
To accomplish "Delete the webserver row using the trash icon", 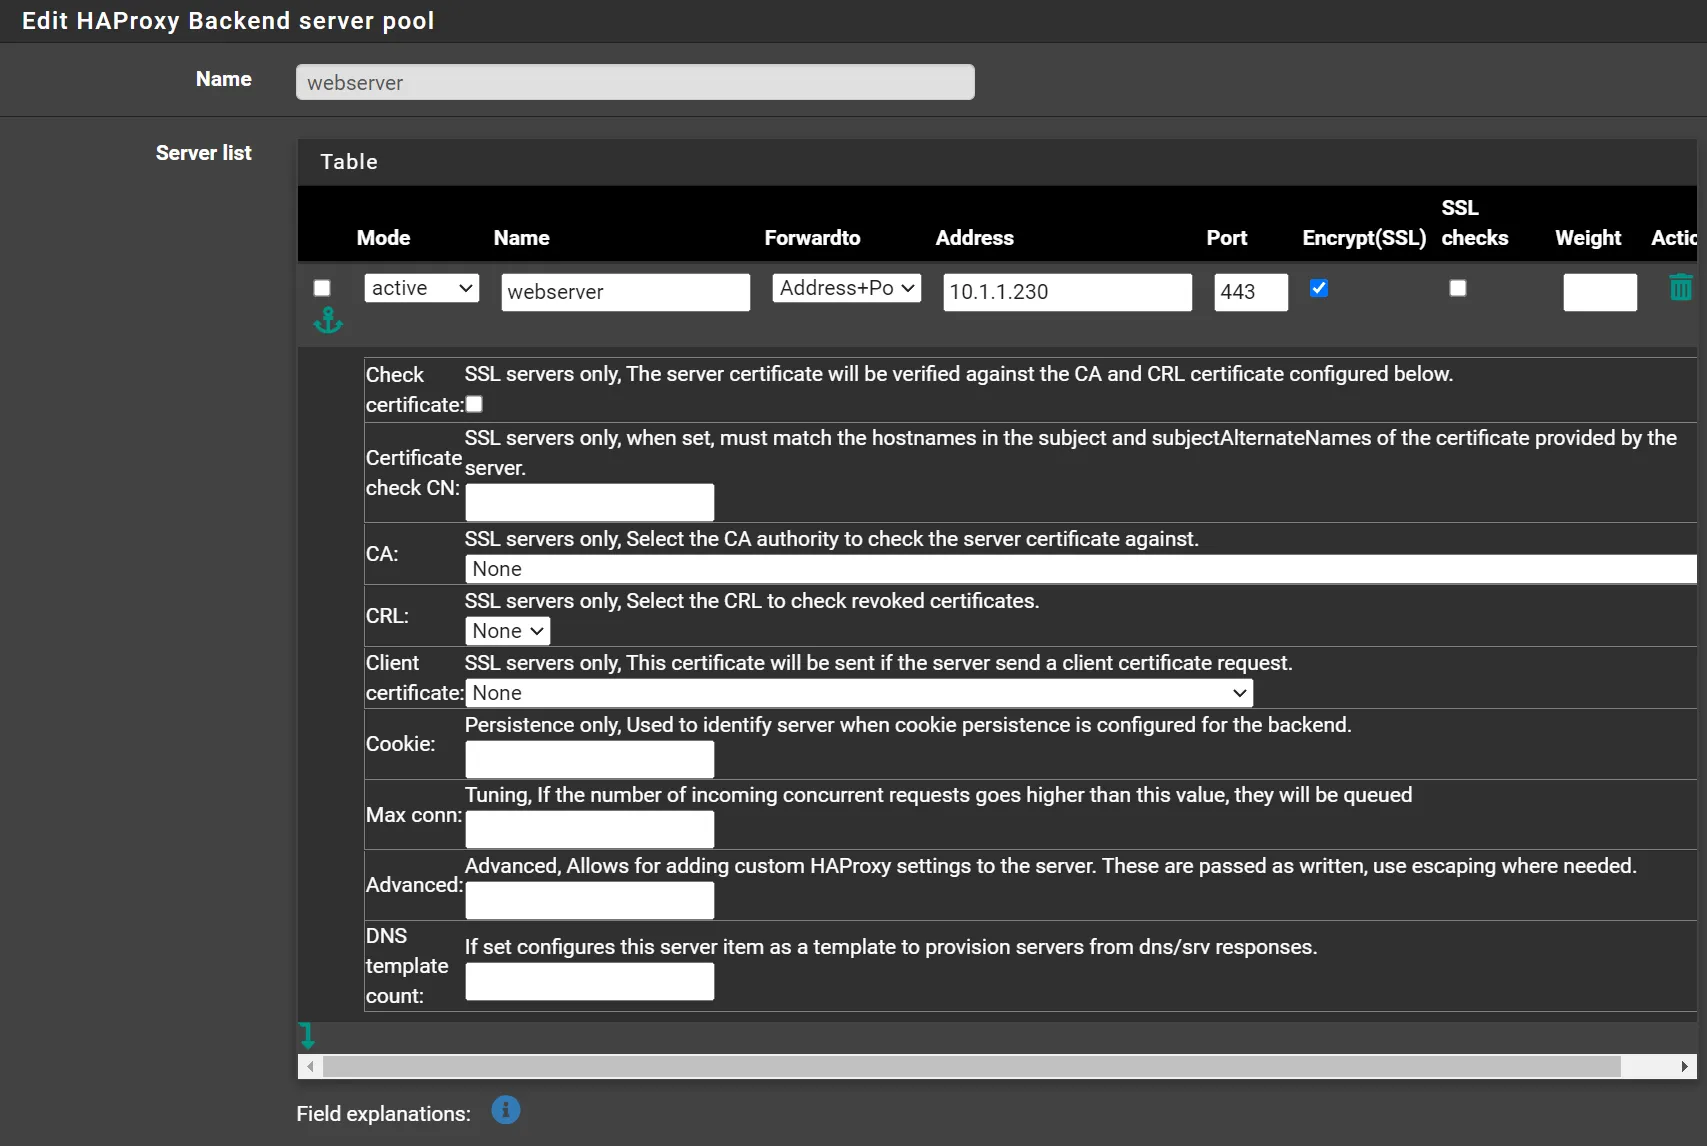I will (1681, 287).
